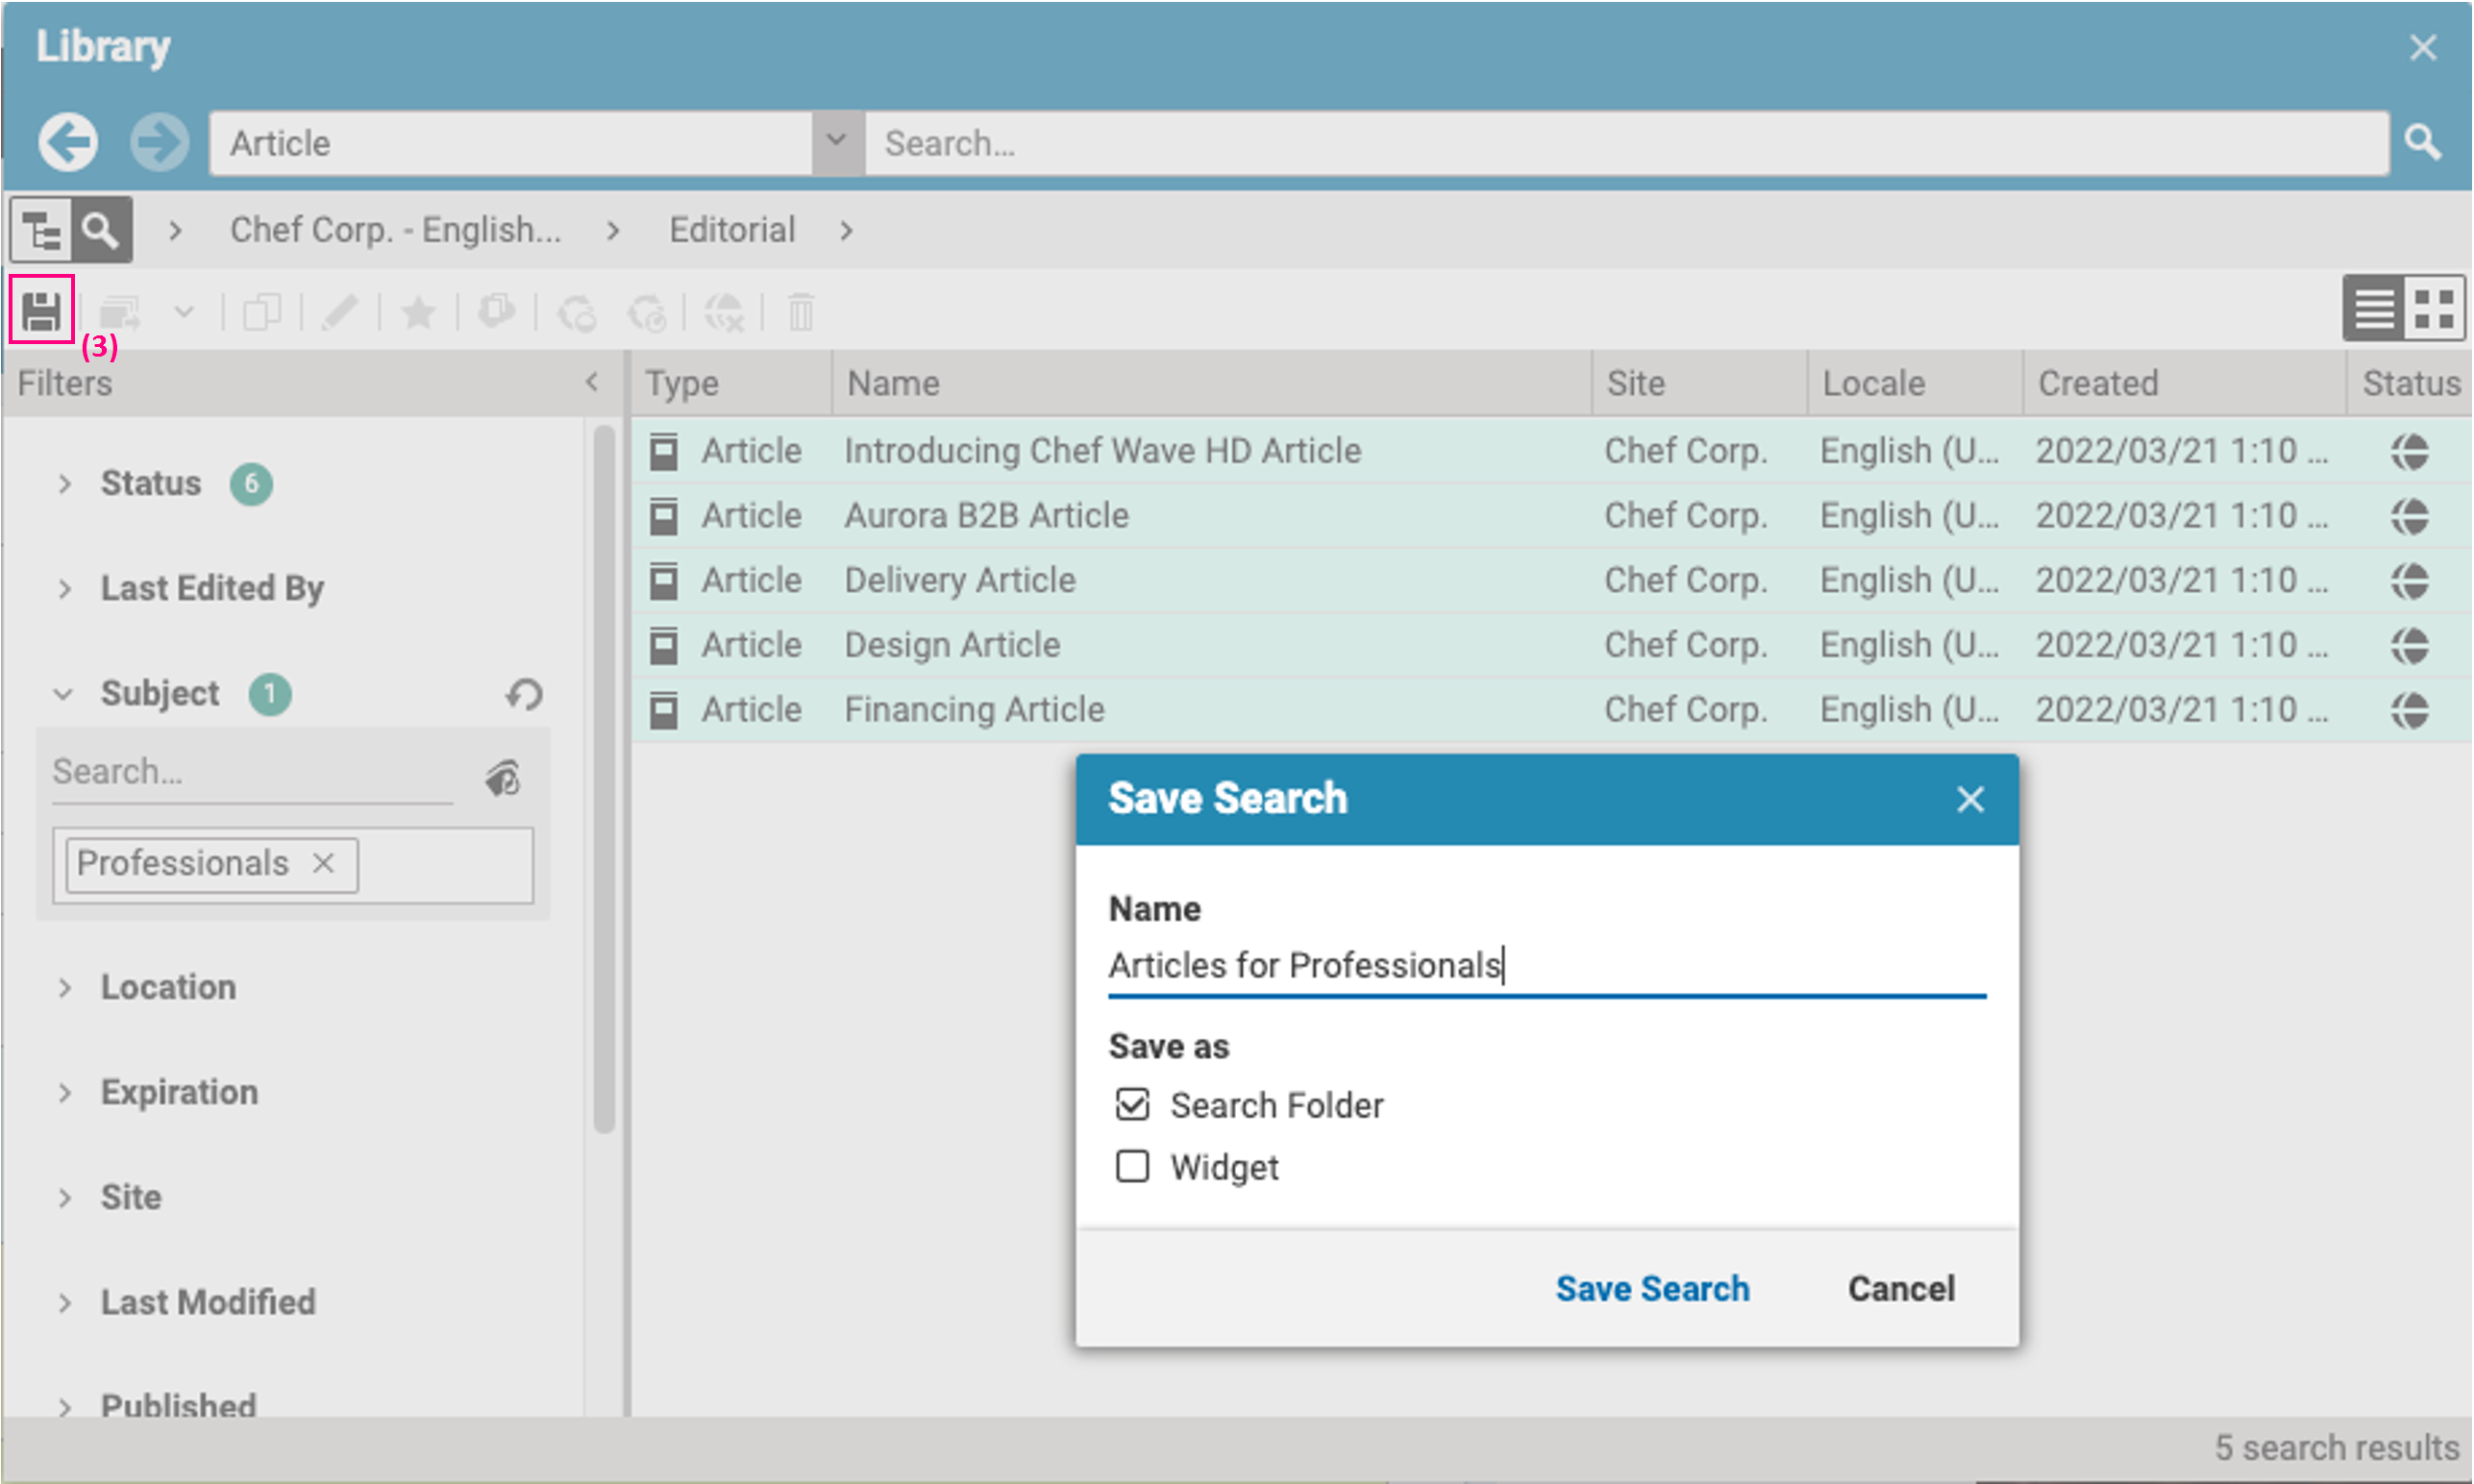The height and width of the screenshot is (1484, 2474).
Task: Open Editorial breadcrumb folder
Action: point(732,230)
